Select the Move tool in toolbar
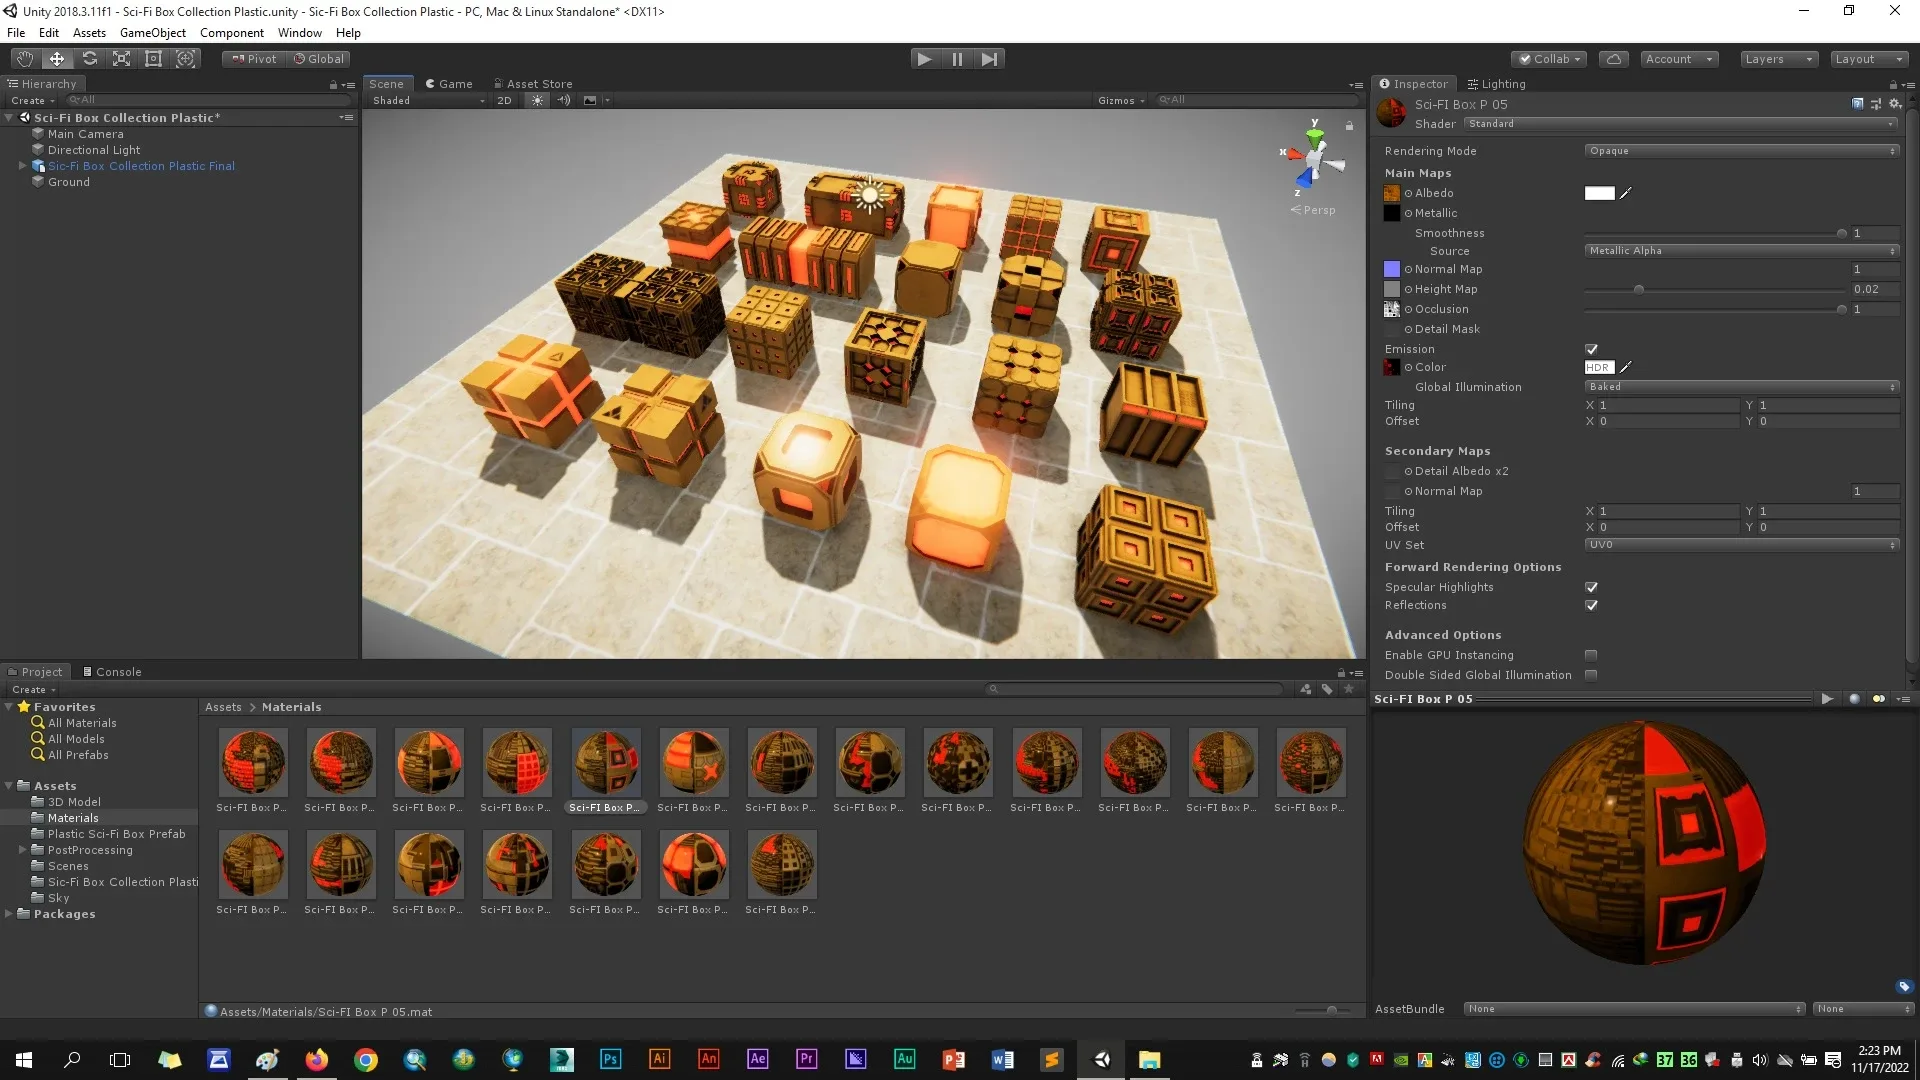 [57, 59]
